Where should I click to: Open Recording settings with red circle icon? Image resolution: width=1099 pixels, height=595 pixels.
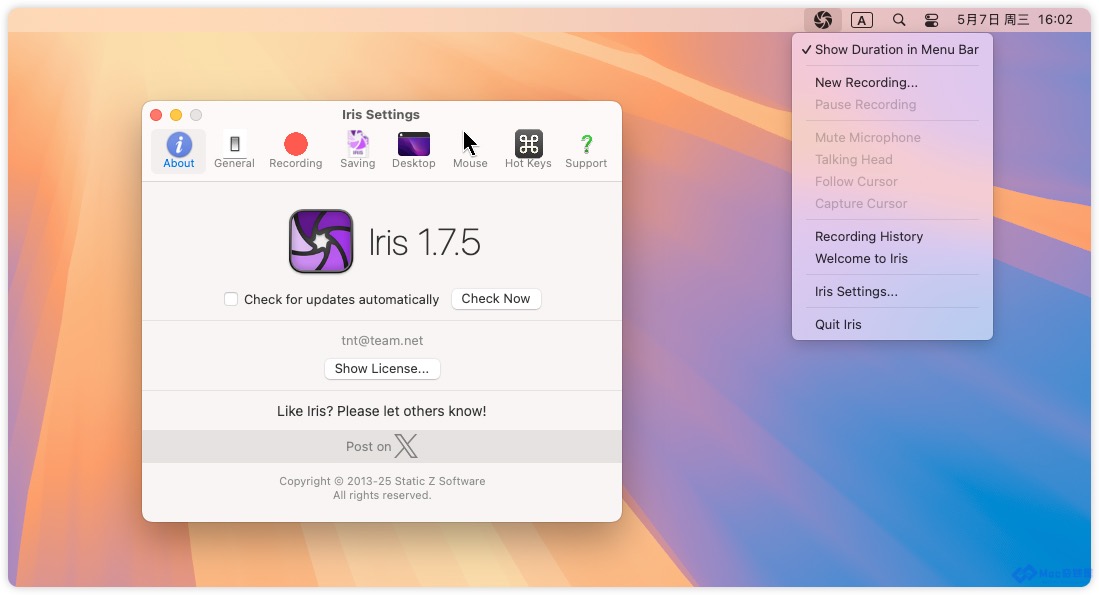tap(296, 151)
